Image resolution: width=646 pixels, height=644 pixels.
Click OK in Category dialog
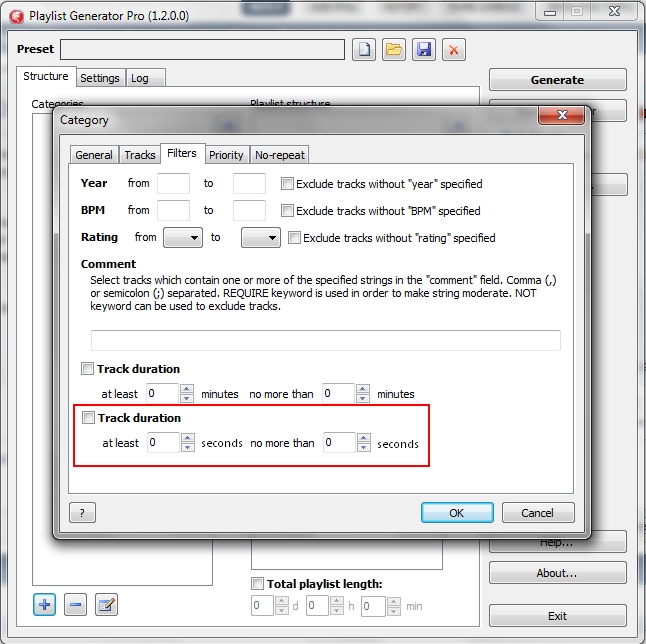pyautogui.click(x=457, y=513)
